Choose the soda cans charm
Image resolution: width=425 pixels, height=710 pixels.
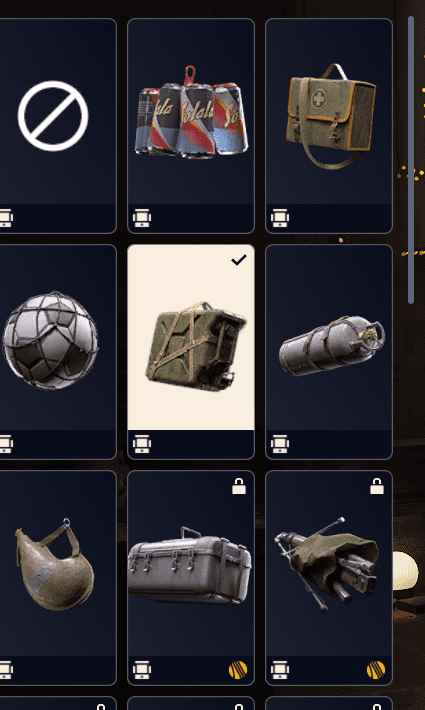pos(191,126)
